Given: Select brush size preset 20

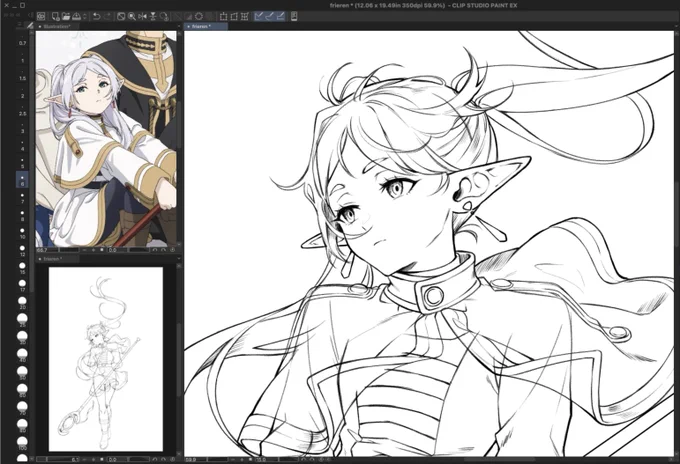Looking at the screenshot, I should [x=22, y=304].
